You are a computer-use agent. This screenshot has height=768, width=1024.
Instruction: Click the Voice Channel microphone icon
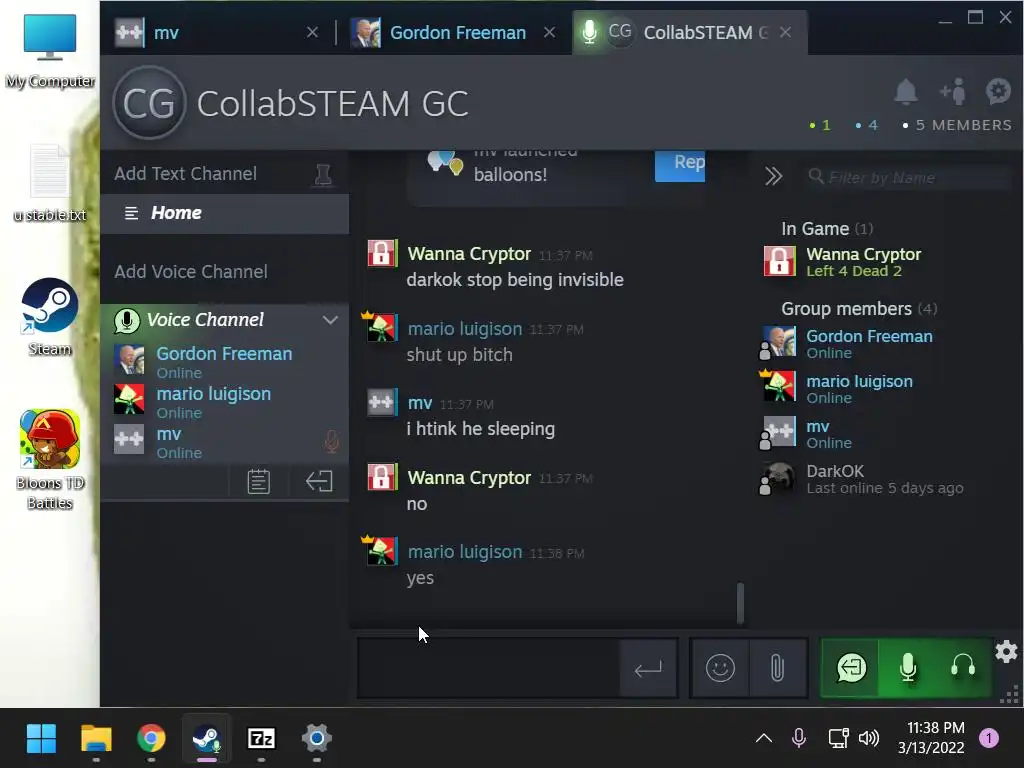127,320
